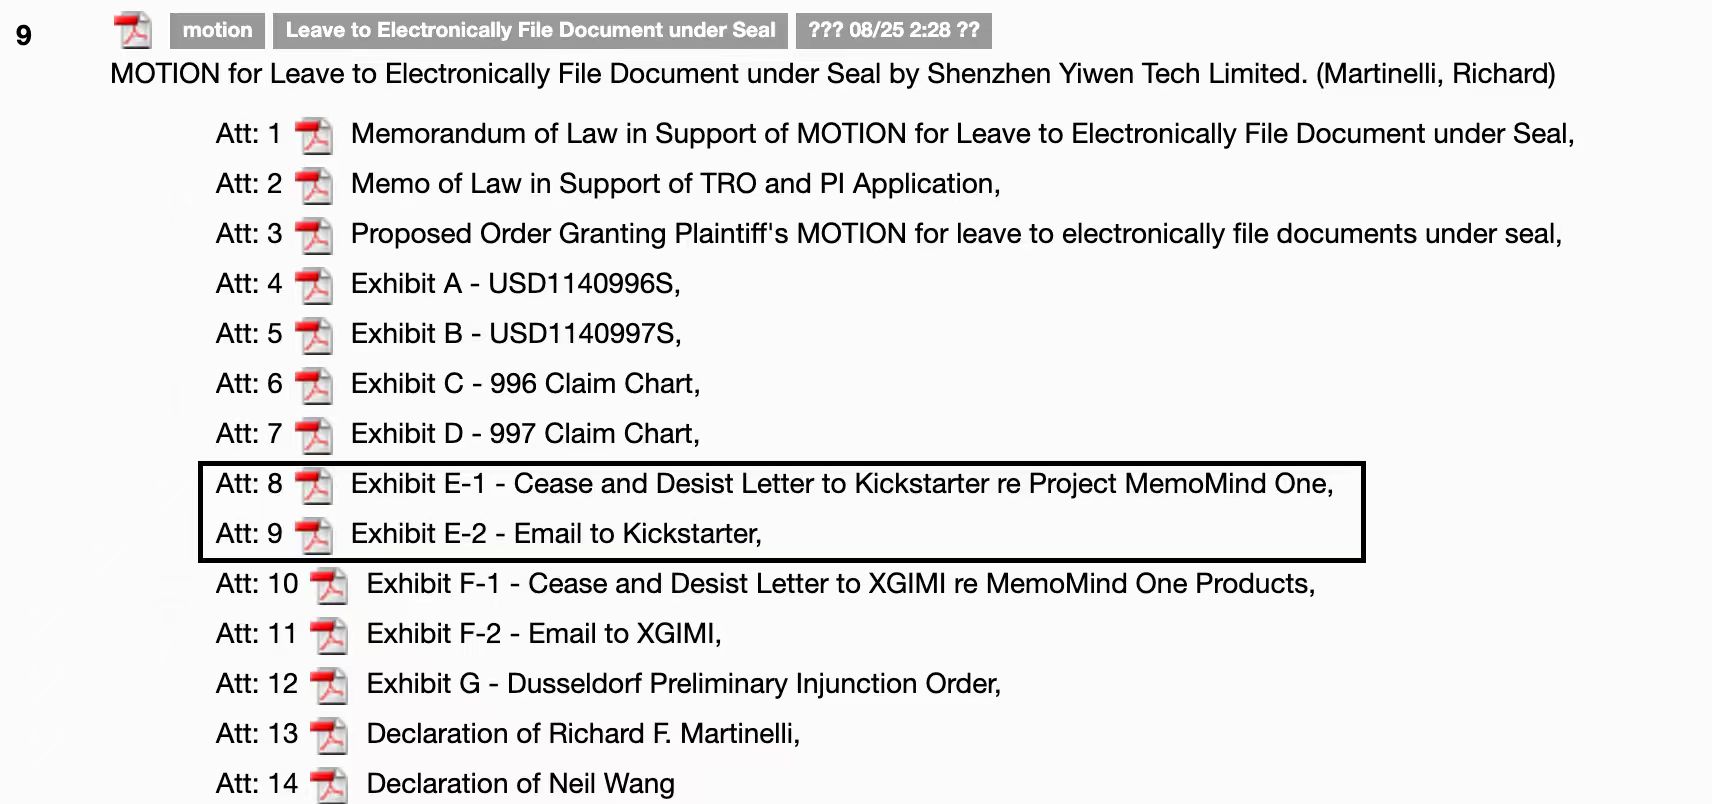Open the main motion PDF icon for entry 9
1712x804 pixels.
[x=132, y=30]
